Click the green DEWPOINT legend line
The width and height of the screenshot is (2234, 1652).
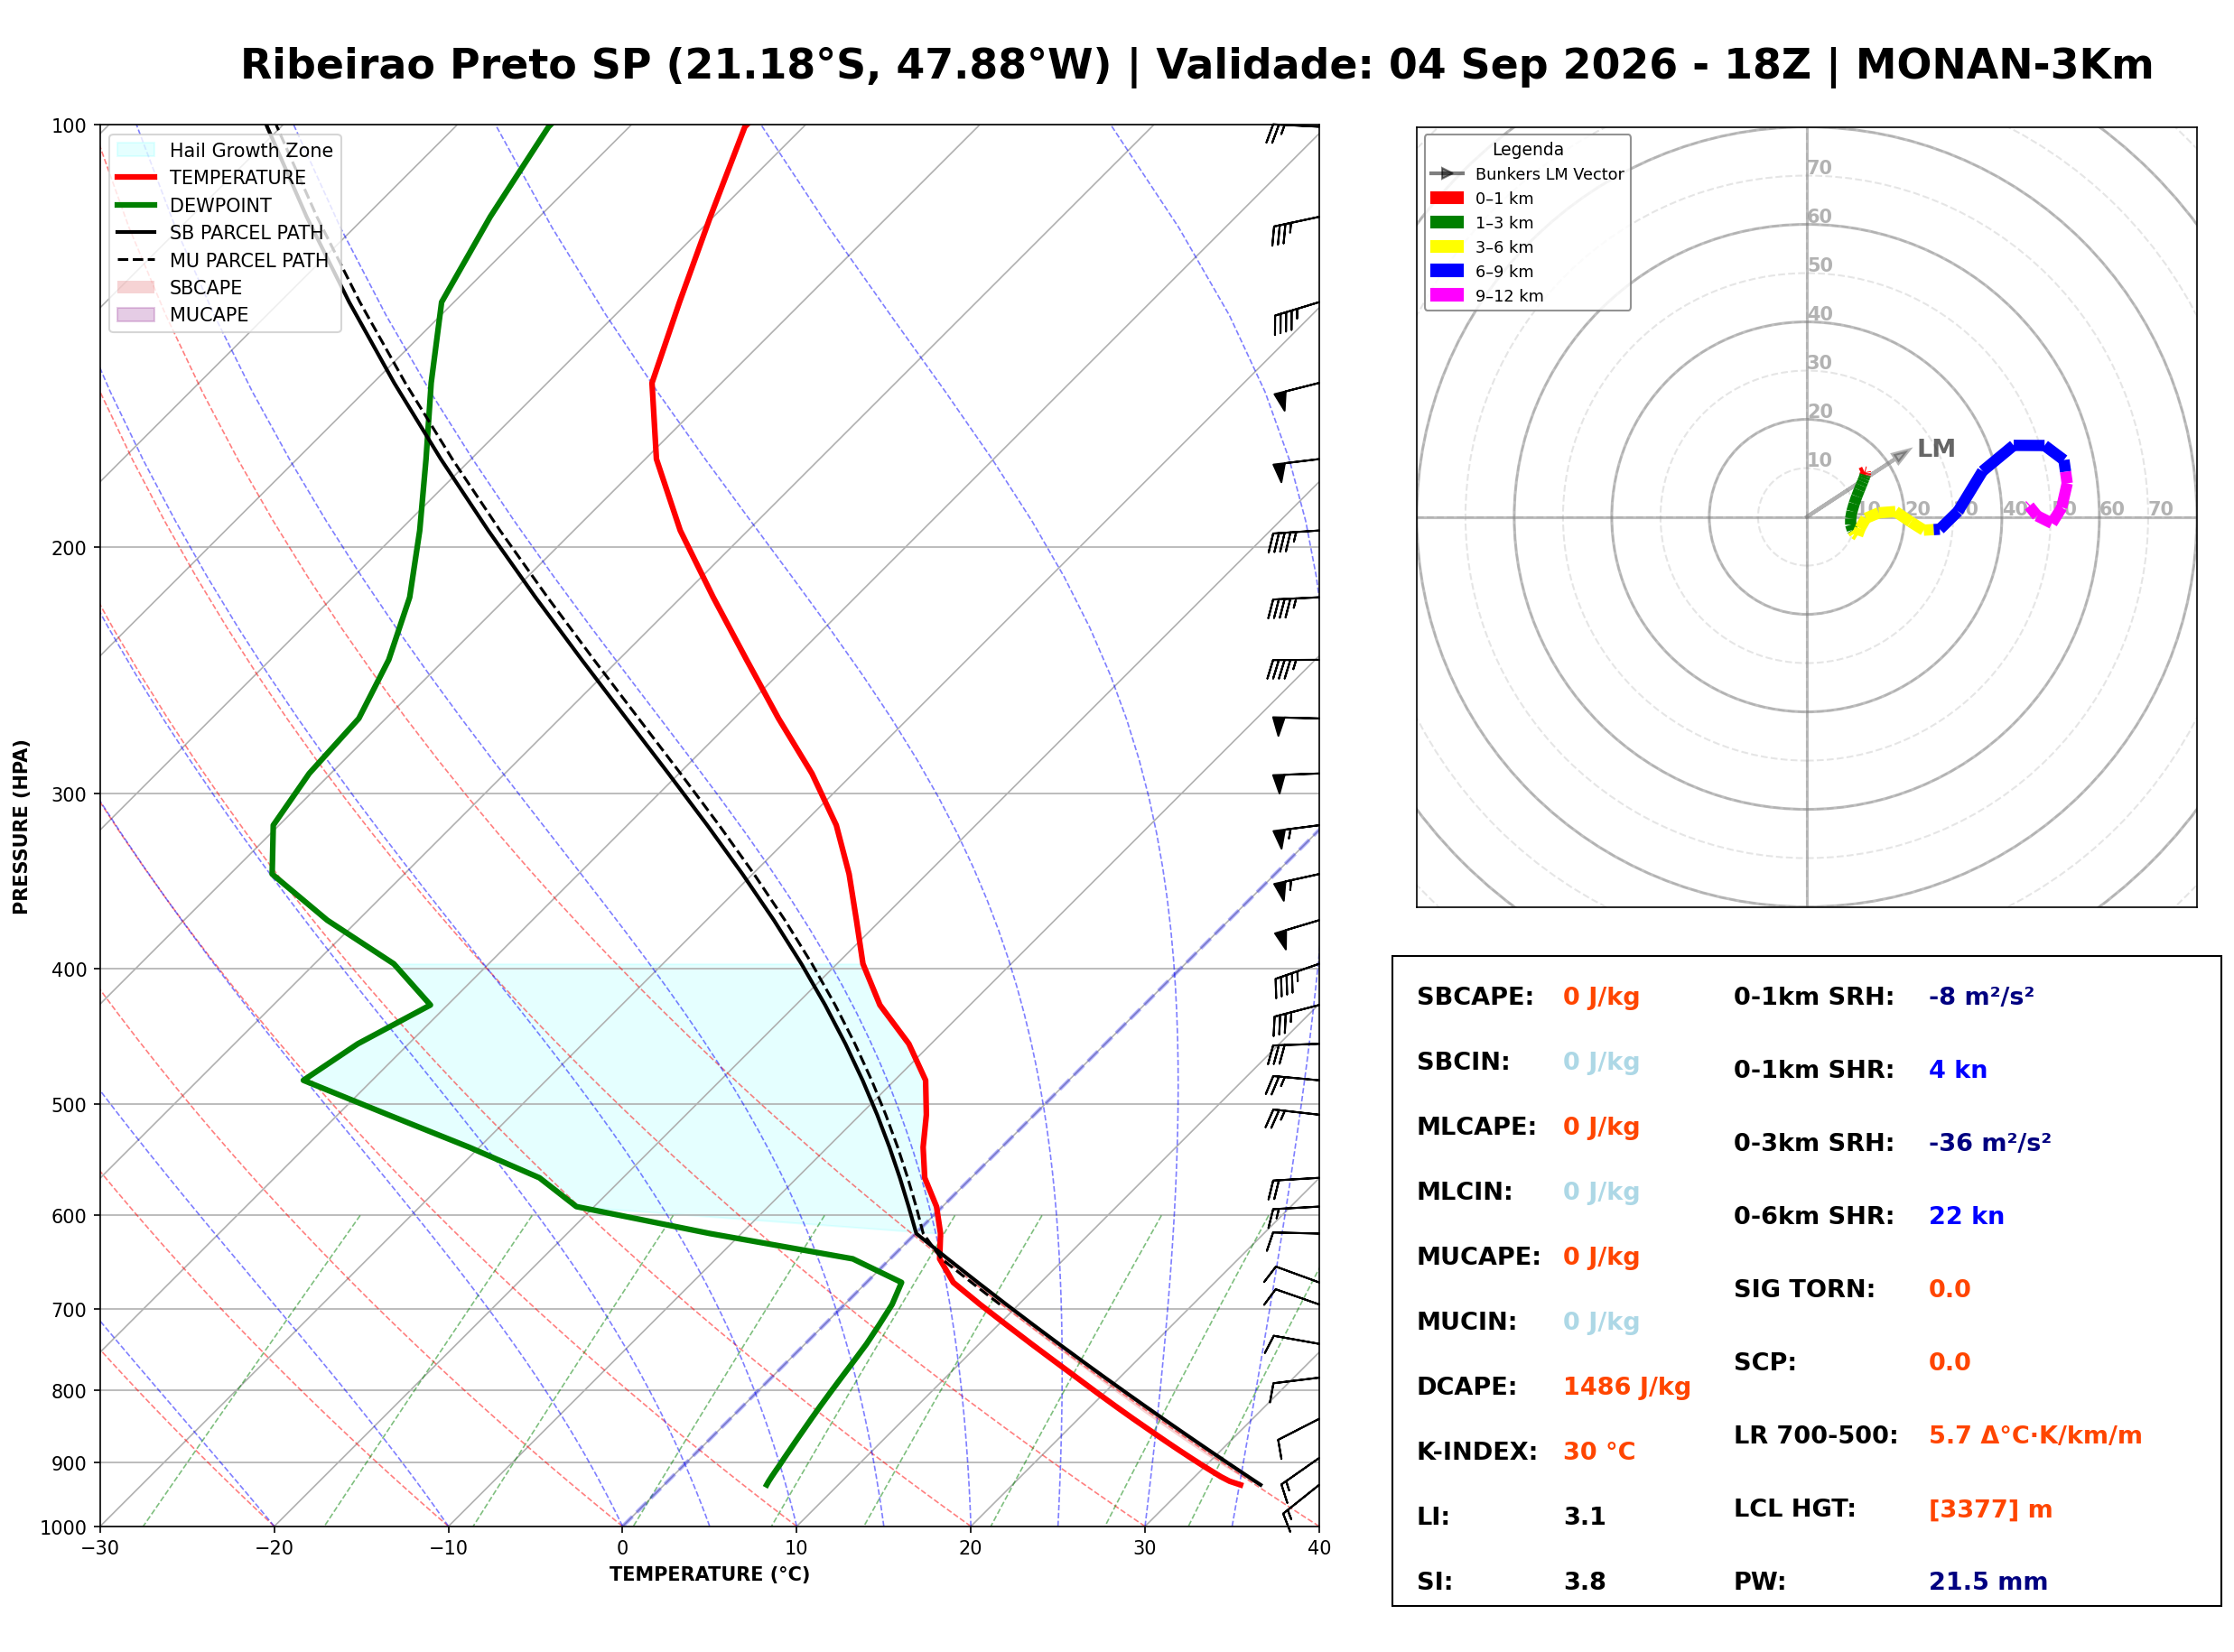pos(136,205)
